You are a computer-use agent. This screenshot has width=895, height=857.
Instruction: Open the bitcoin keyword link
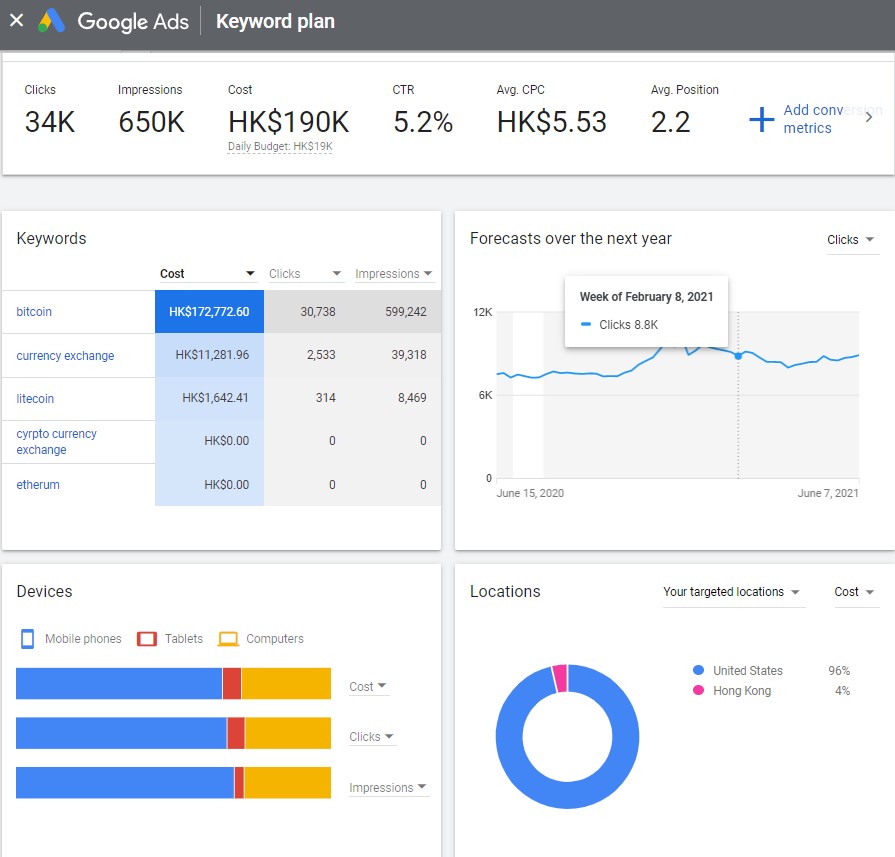tap(34, 312)
